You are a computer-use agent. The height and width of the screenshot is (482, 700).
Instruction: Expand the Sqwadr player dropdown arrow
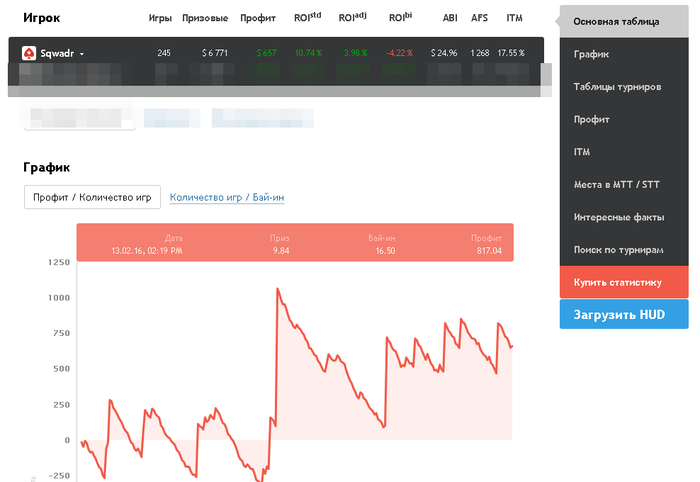(x=82, y=54)
